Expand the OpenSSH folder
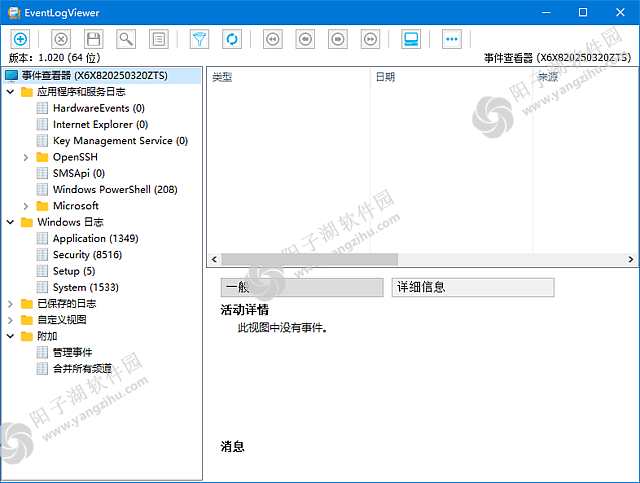This screenshot has width=640, height=483. [x=26, y=157]
